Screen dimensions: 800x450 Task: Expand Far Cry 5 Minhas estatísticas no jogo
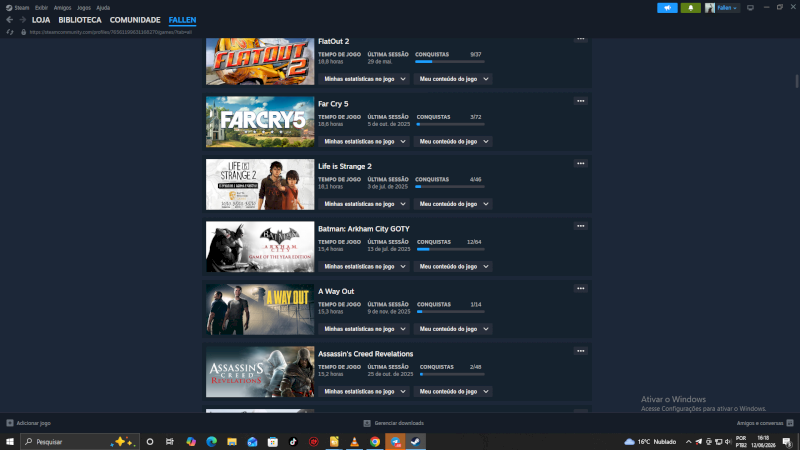point(364,141)
